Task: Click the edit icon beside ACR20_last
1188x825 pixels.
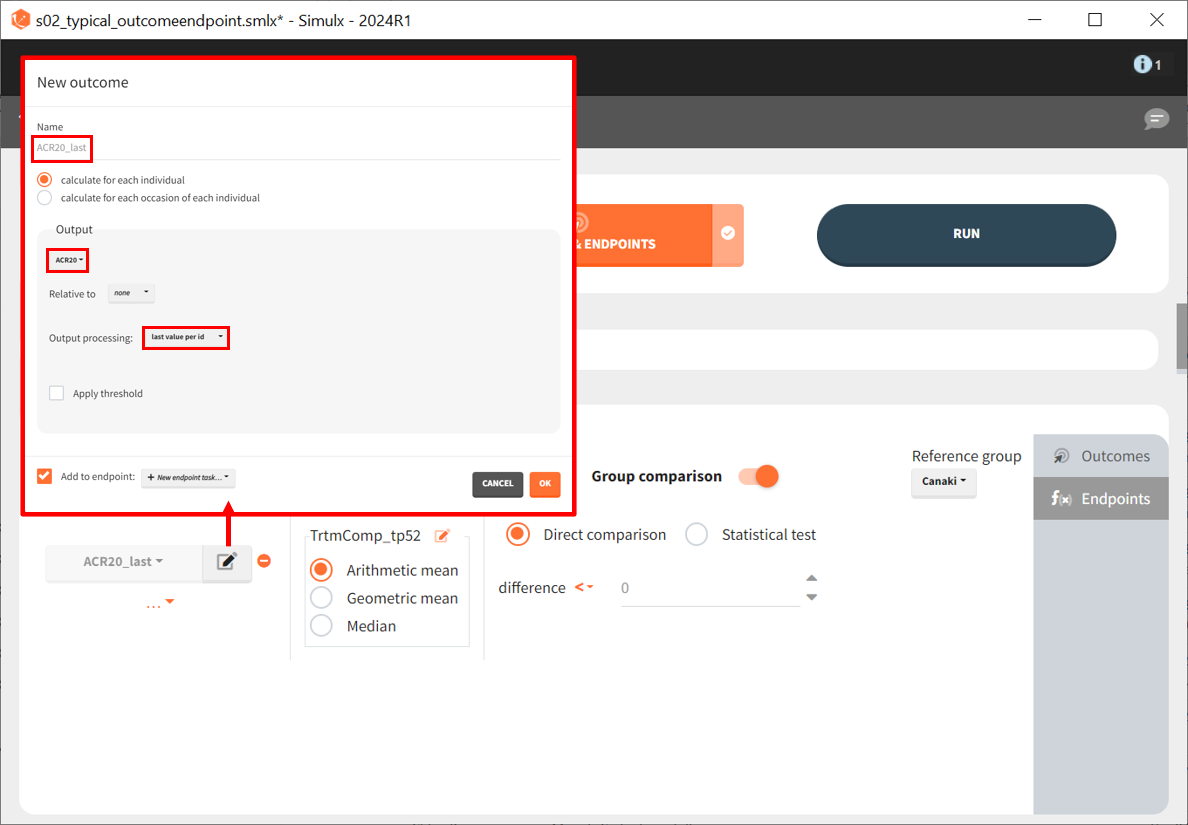Action: pos(227,562)
